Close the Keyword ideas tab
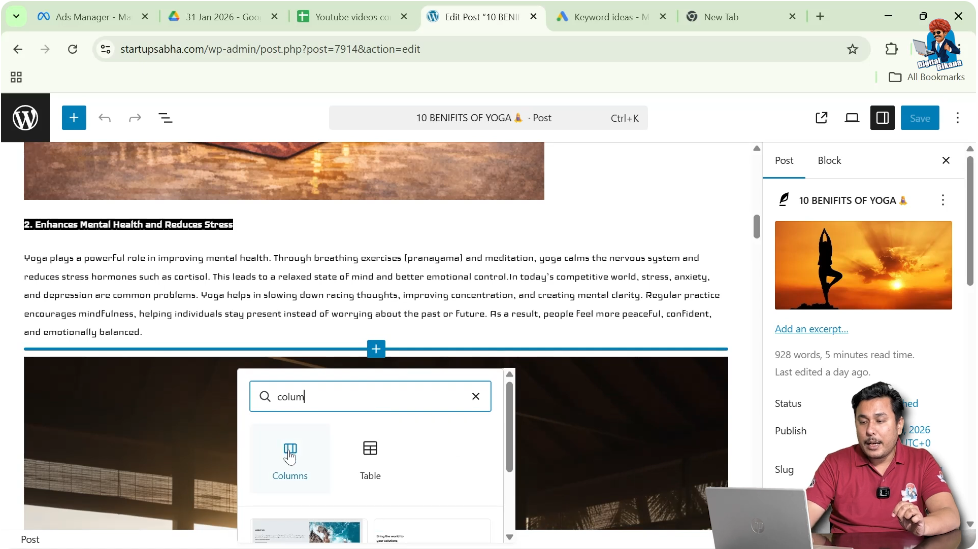The image size is (978, 549). point(662,17)
